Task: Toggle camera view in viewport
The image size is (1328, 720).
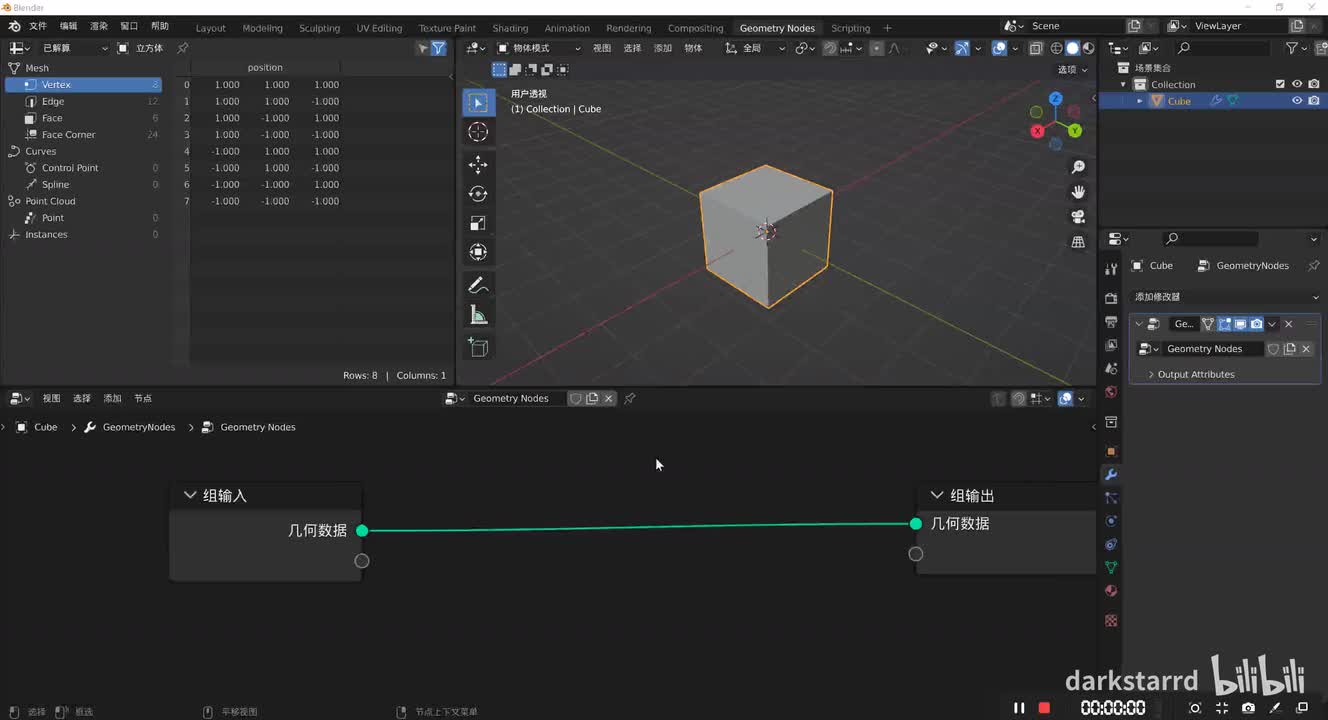Action: tap(1078, 217)
